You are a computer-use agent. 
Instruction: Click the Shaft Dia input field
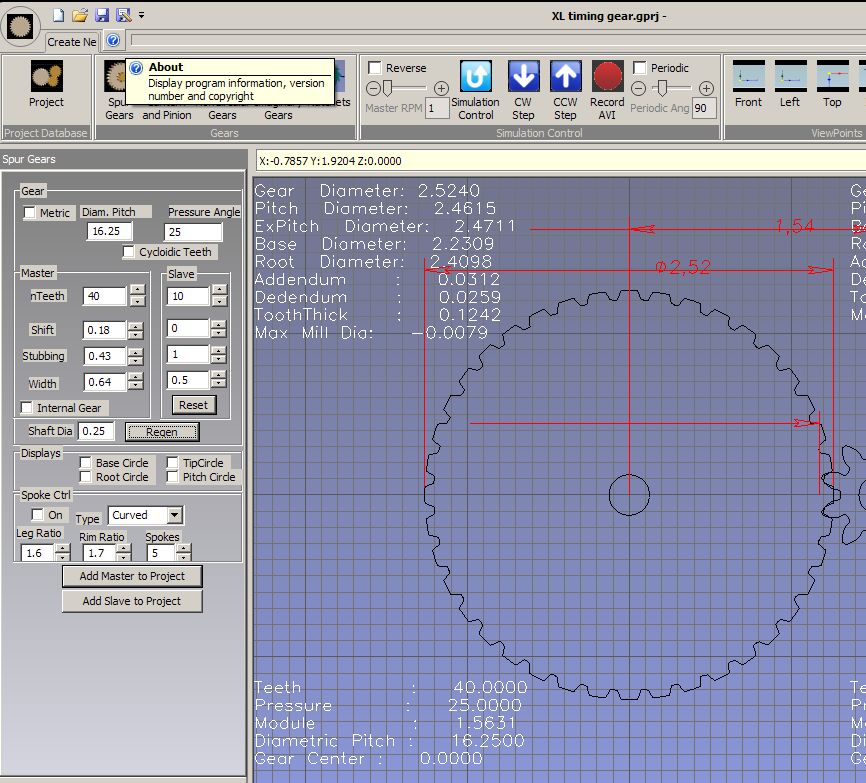point(96,431)
